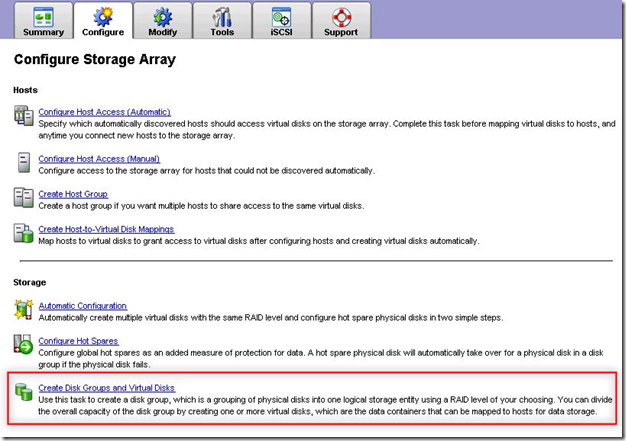The height and width of the screenshot is (441, 626).
Task: Click the automatic configuration stars icon
Action: click(x=24, y=310)
